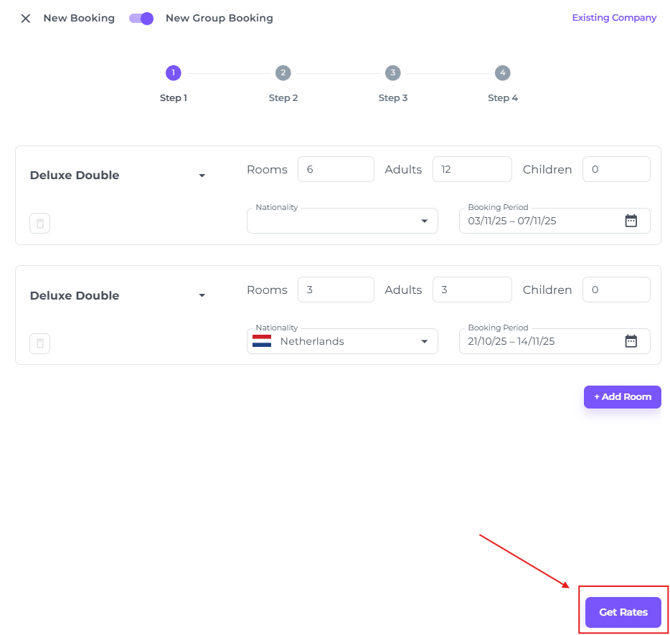
Task: Go to Step 1 indicator
Action: click(x=173, y=73)
